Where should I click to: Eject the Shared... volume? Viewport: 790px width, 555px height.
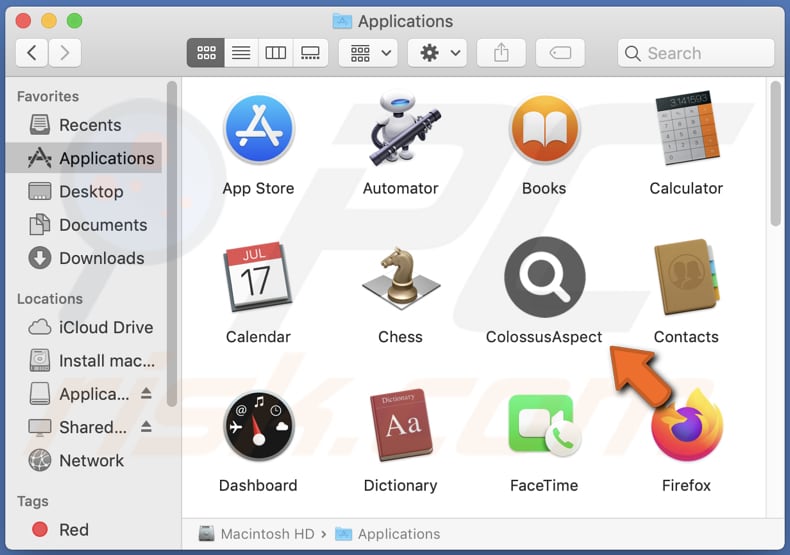pyautogui.click(x=146, y=427)
